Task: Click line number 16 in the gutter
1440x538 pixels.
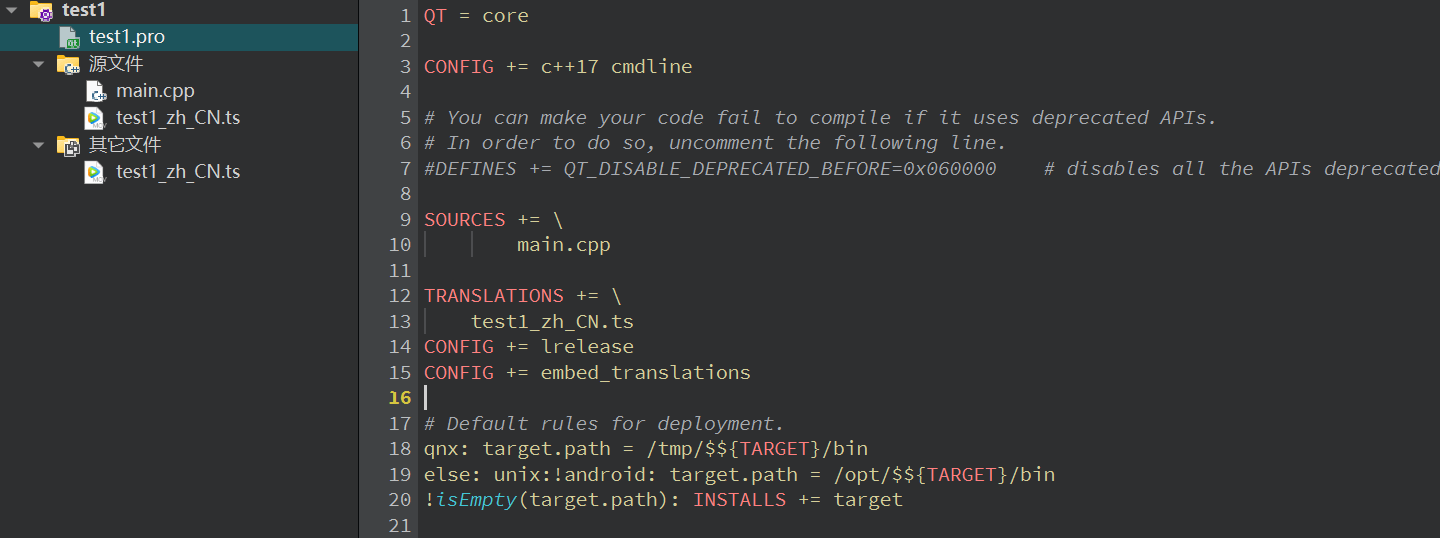Action: (x=401, y=398)
